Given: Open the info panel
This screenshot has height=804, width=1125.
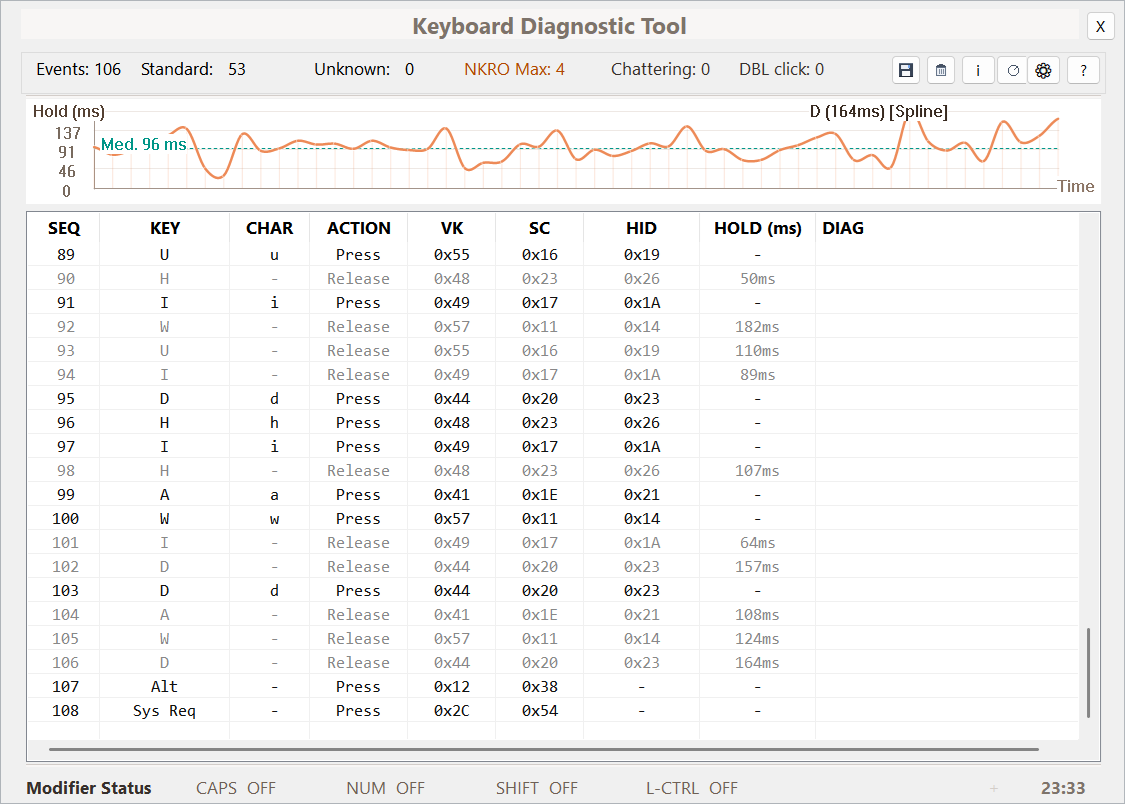Looking at the screenshot, I should pyautogui.click(x=978, y=70).
